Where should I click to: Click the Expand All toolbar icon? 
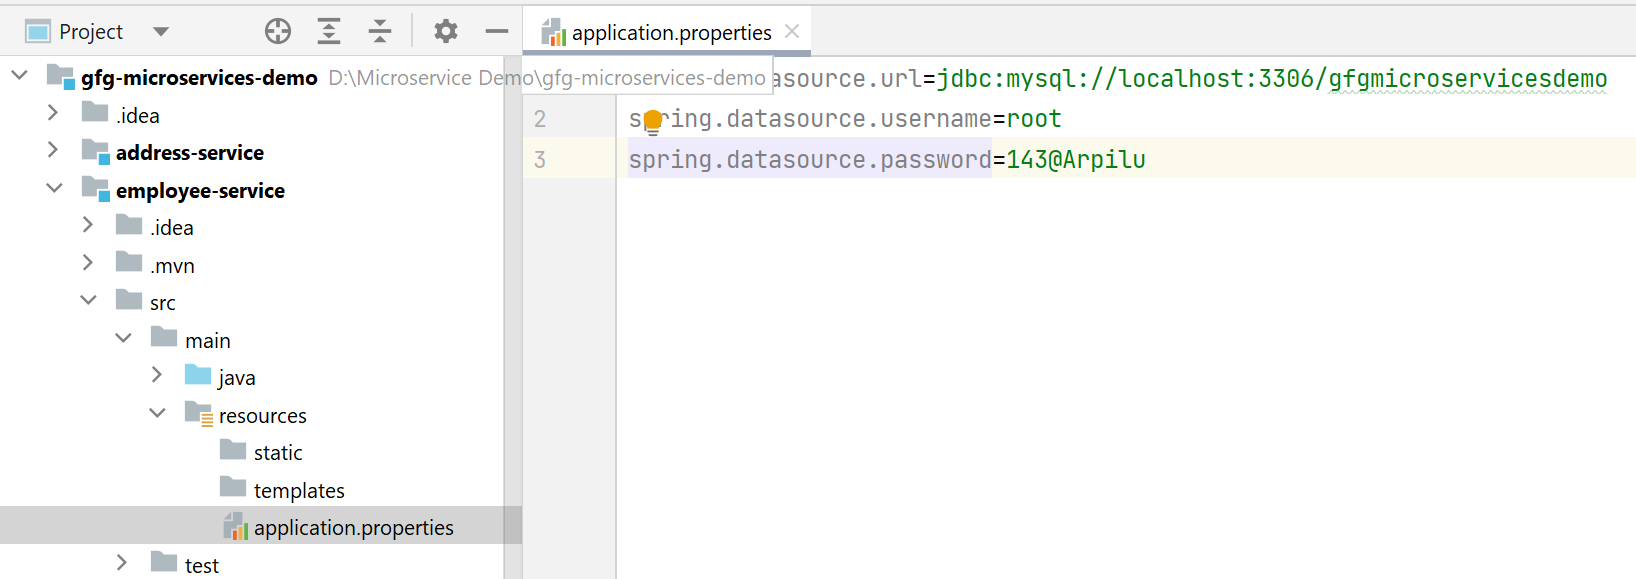329,32
